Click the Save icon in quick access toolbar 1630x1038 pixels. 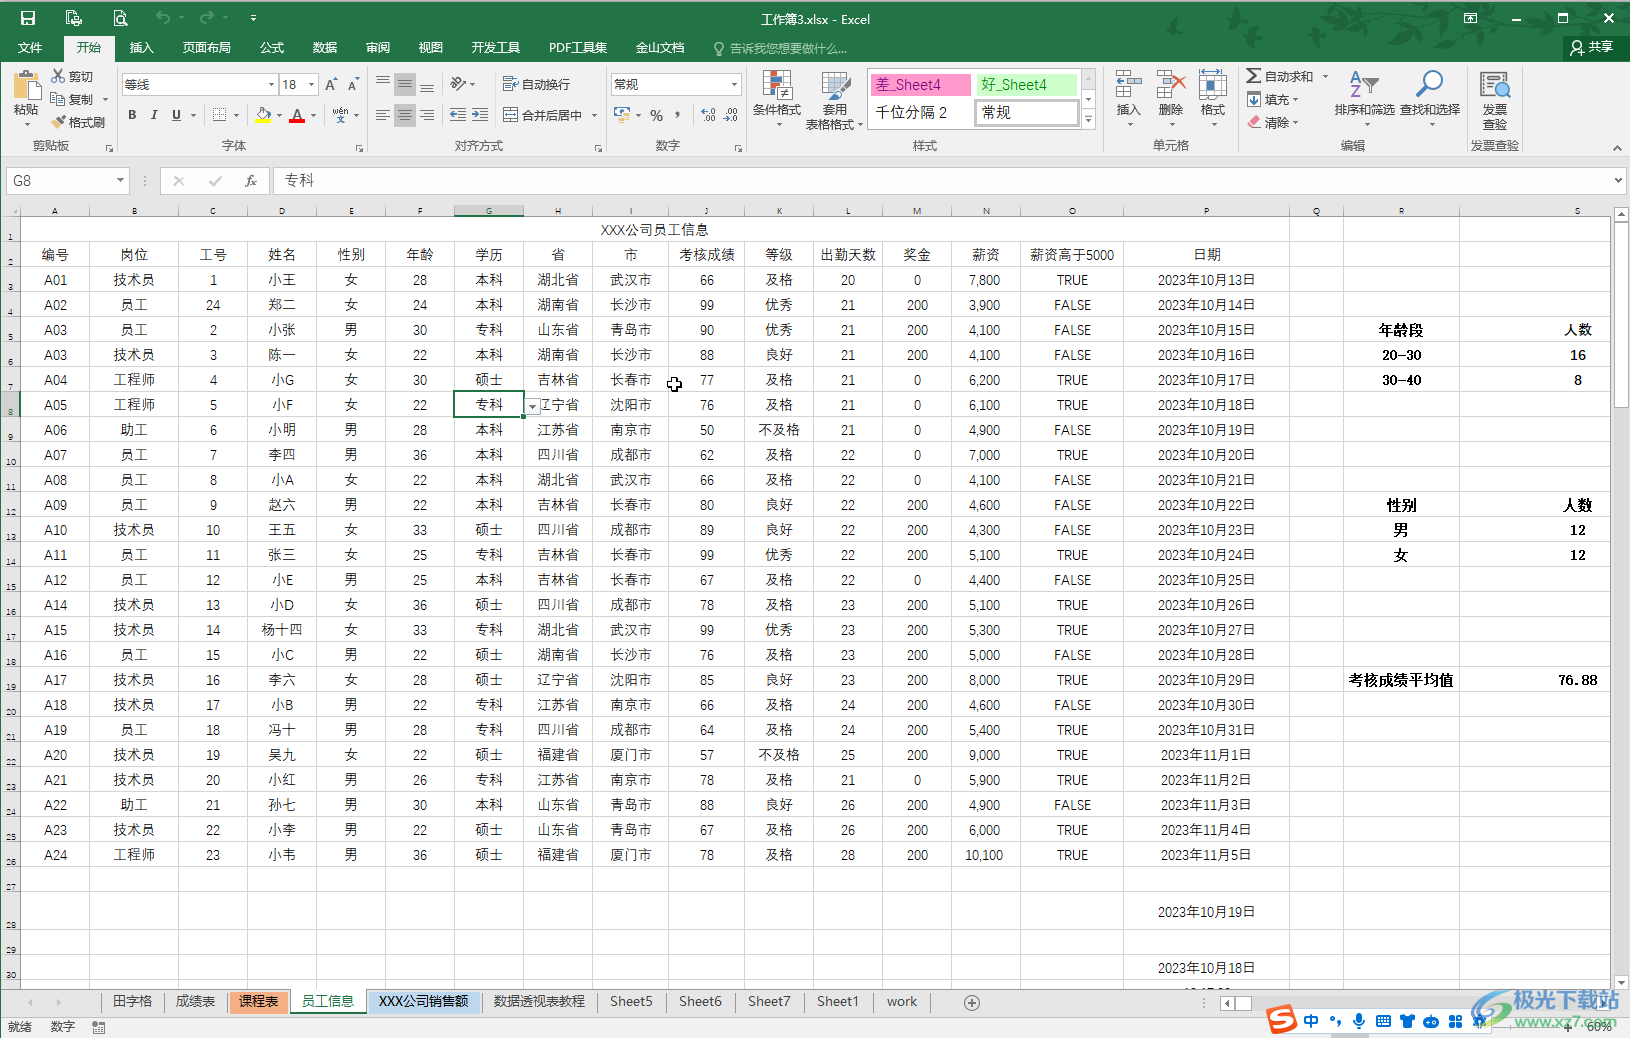pyautogui.click(x=28, y=18)
